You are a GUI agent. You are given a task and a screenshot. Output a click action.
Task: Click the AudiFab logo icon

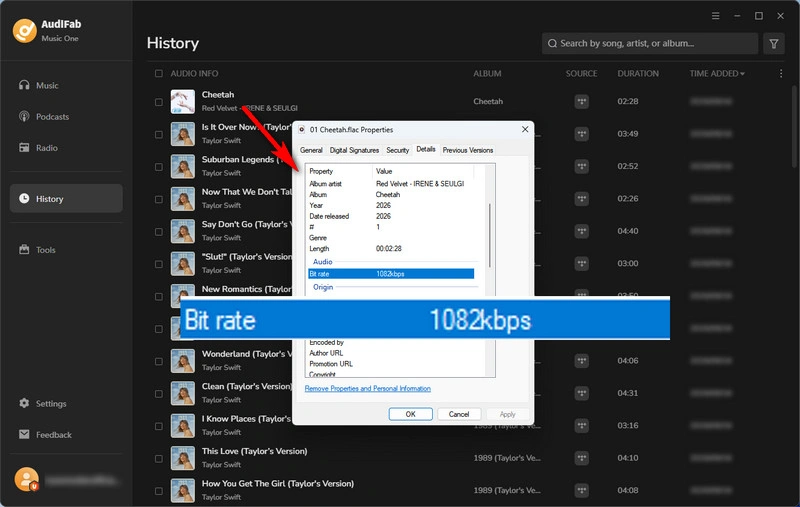pos(24,31)
